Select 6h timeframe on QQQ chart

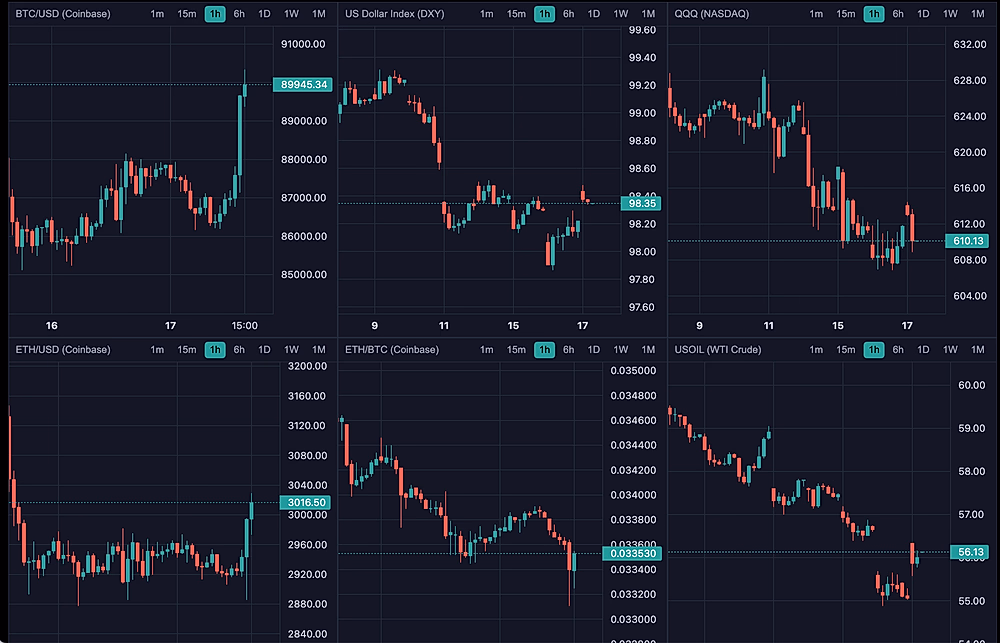[898, 14]
